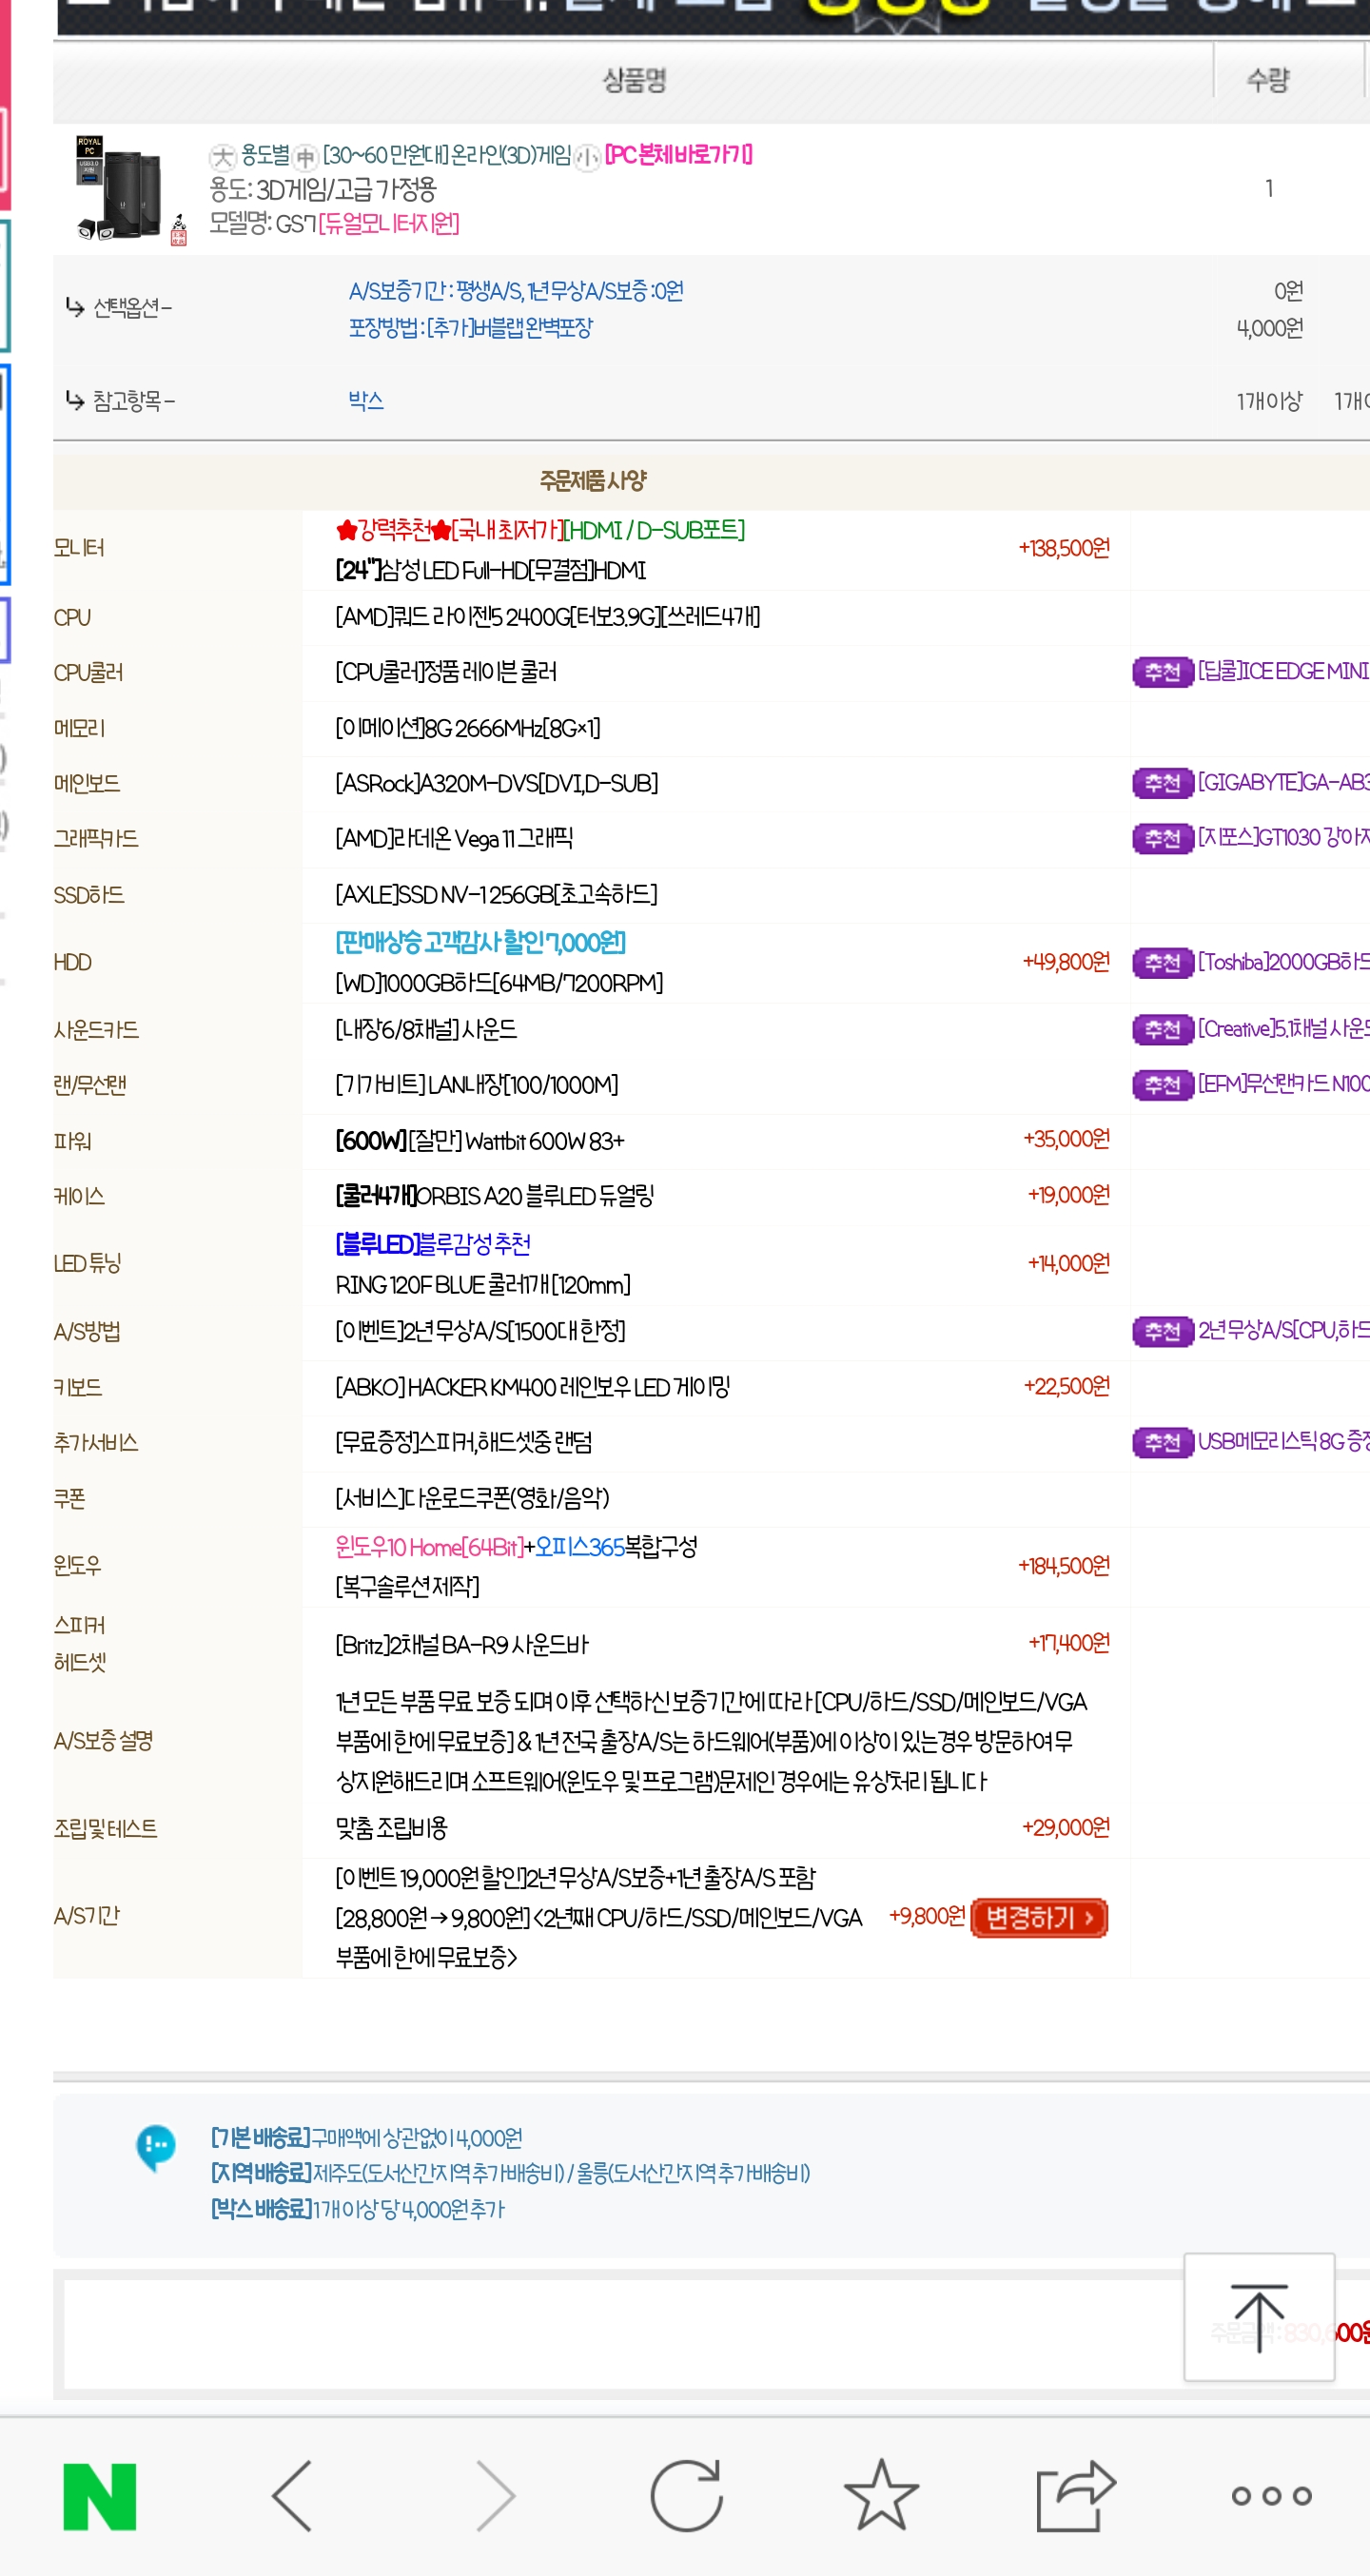Click 윈도우10 Home 64Bit spec text

click(429, 1547)
